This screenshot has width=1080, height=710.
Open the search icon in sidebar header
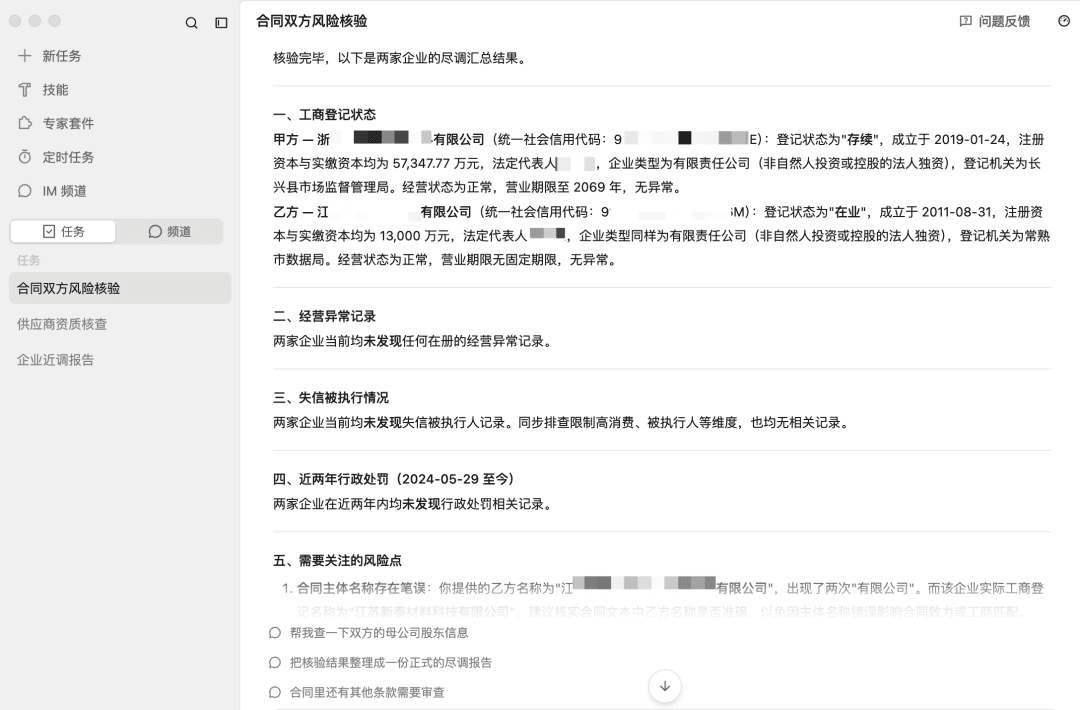point(191,23)
